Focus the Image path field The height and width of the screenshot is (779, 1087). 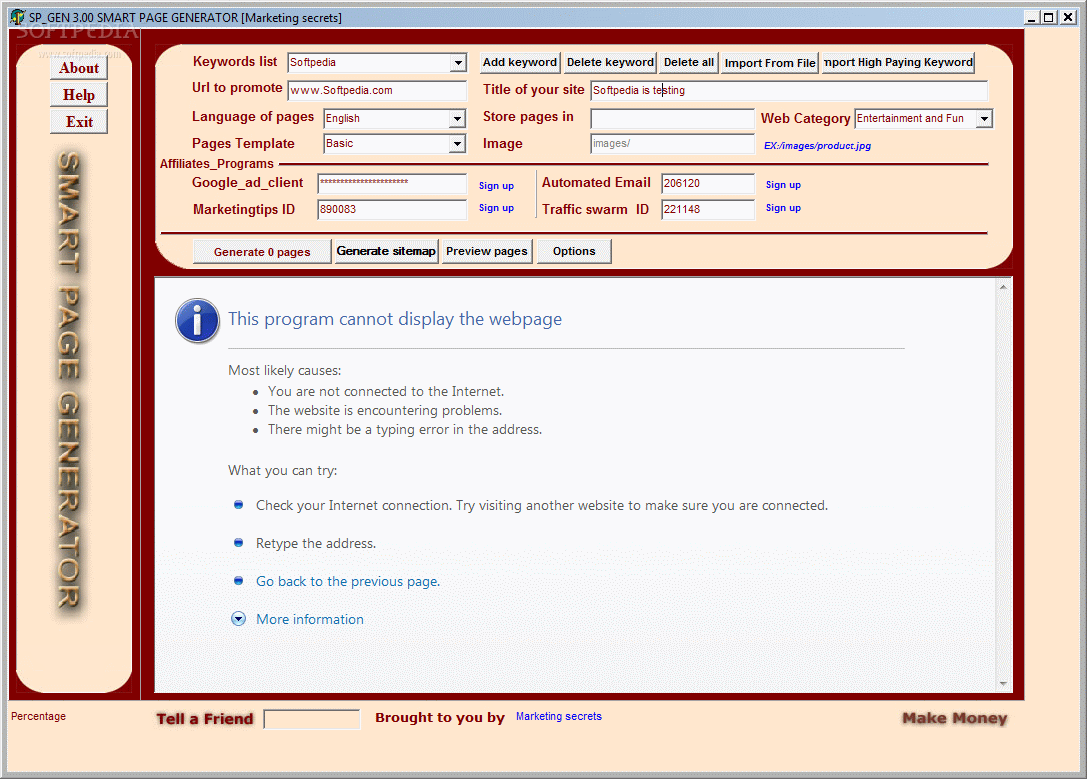click(x=672, y=144)
